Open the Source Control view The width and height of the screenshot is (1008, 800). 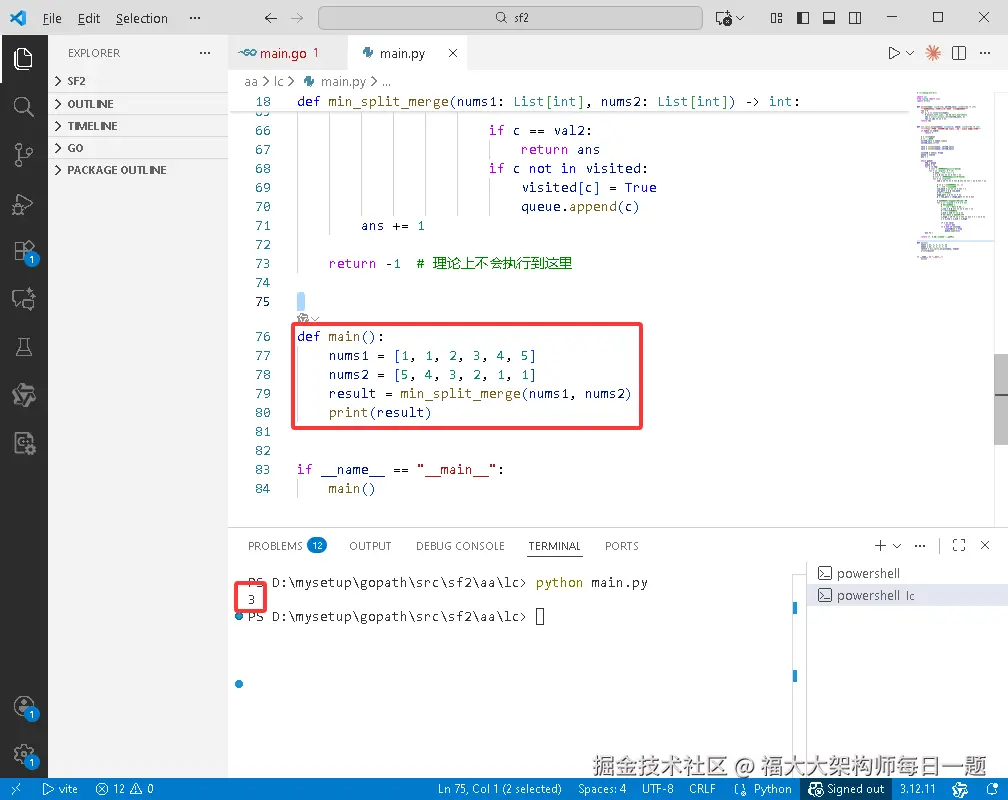pos(23,155)
